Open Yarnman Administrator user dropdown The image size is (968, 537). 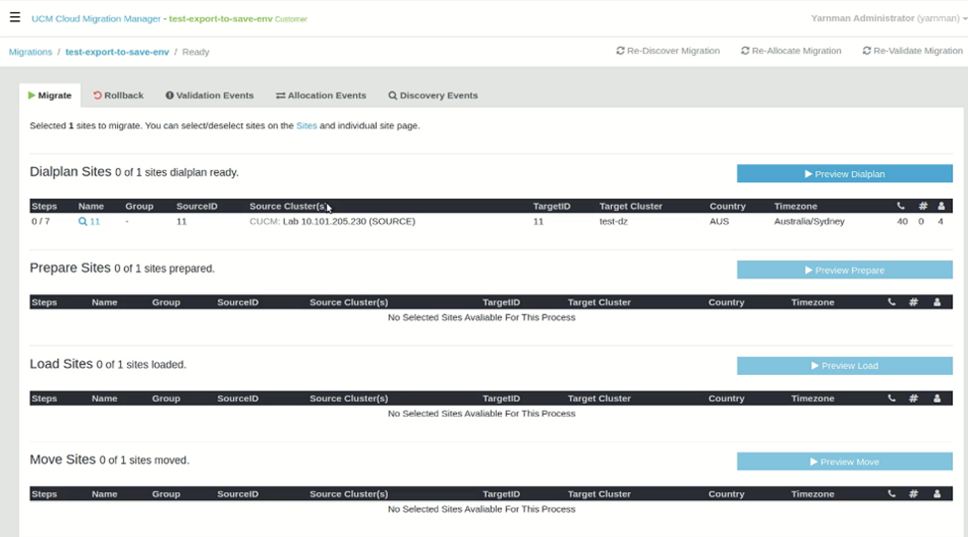[x=888, y=19]
